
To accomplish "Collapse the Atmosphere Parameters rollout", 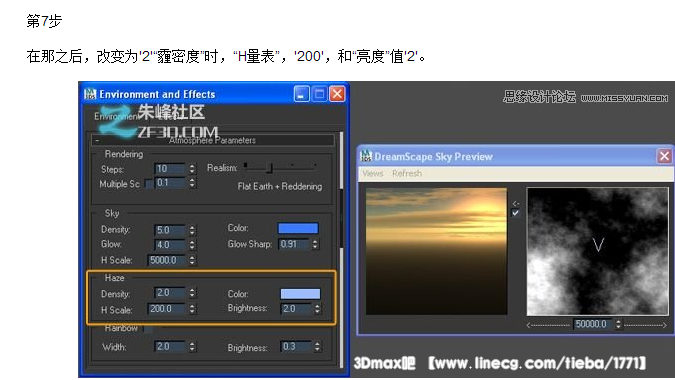I will [213, 140].
